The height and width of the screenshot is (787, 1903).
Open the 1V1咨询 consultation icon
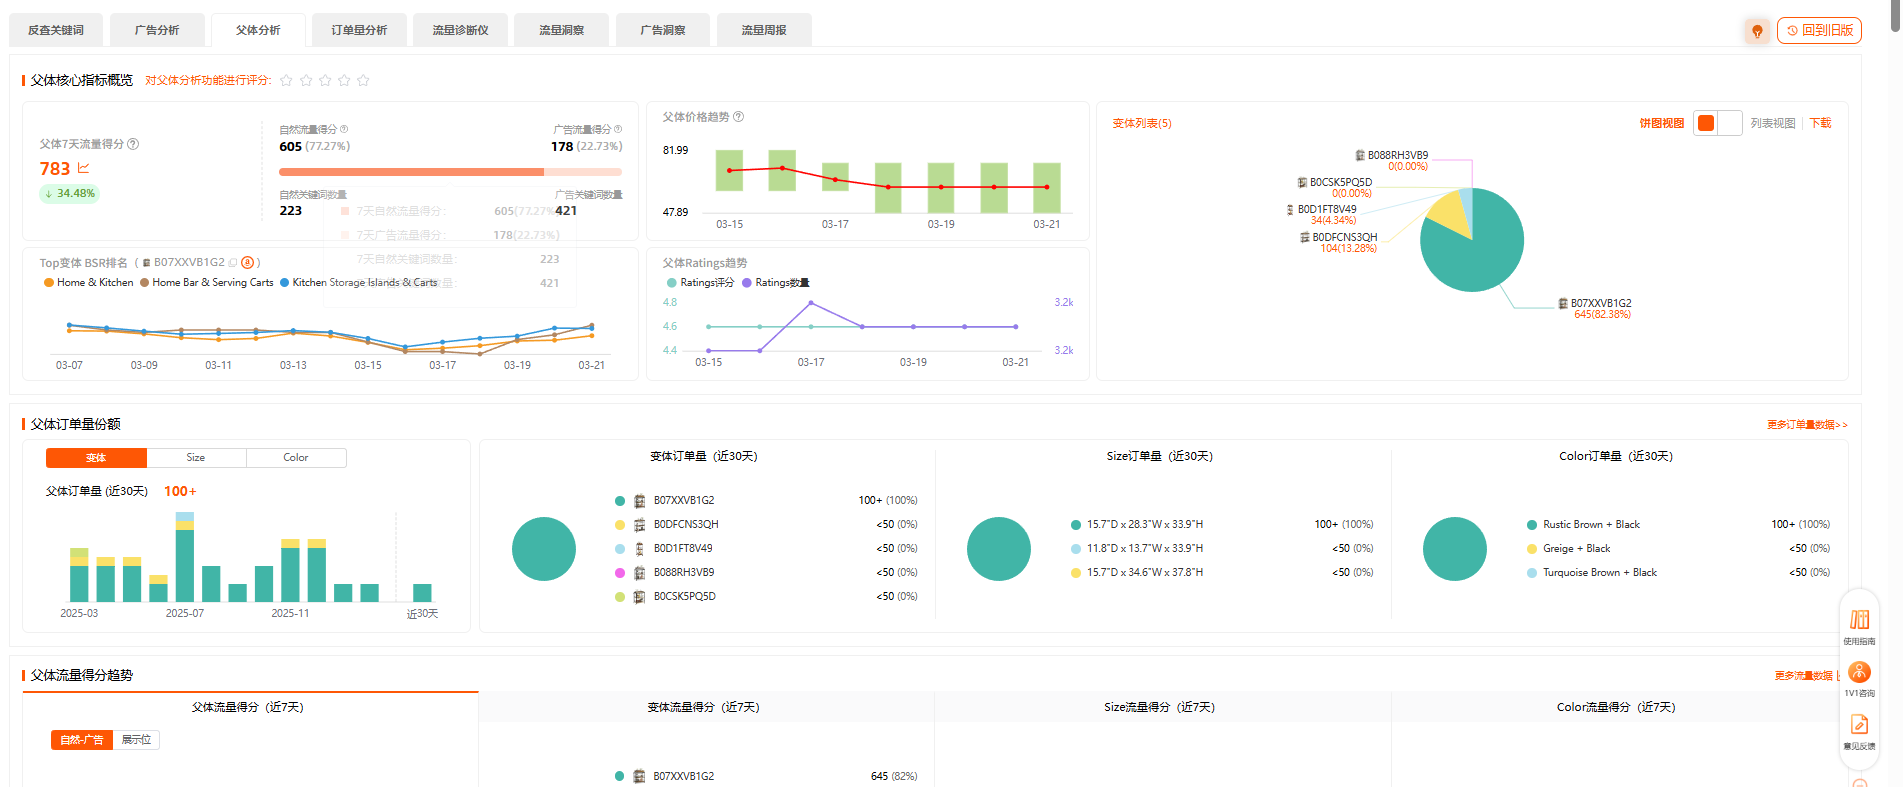pyautogui.click(x=1859, y=673)
